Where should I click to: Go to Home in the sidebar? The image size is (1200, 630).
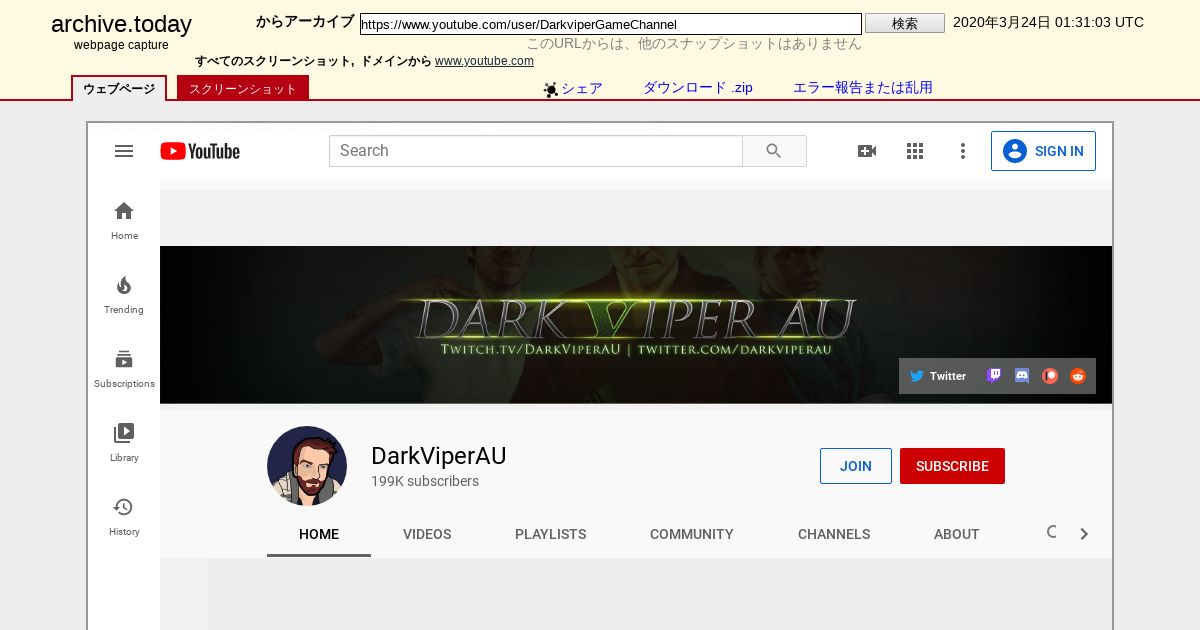124,221
